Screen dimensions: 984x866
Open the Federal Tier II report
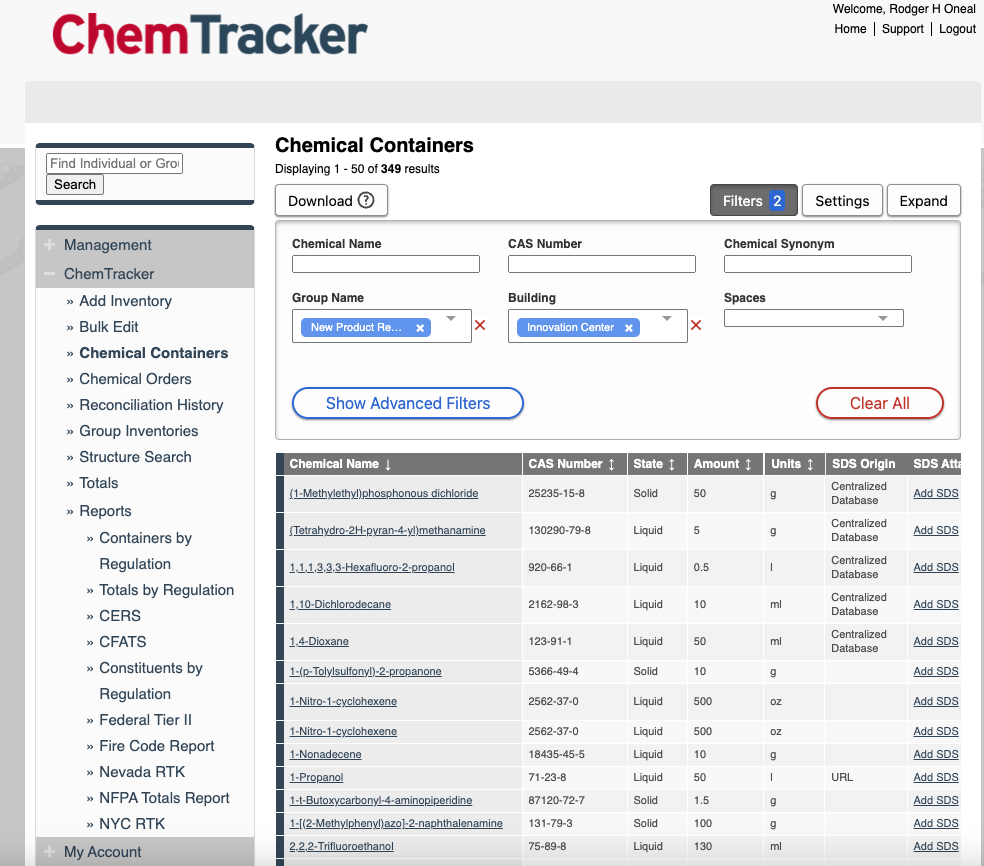145,720
